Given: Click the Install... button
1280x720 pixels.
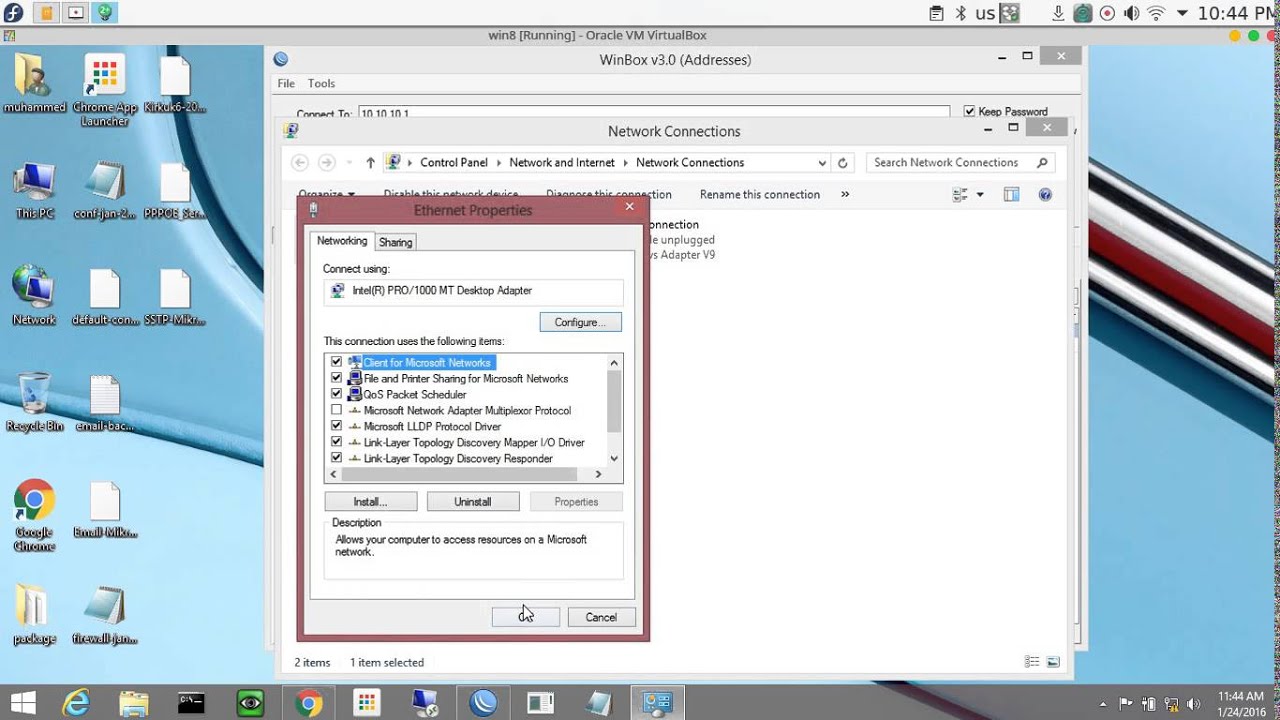Looking at the screenshot, I should click(370, 501).
